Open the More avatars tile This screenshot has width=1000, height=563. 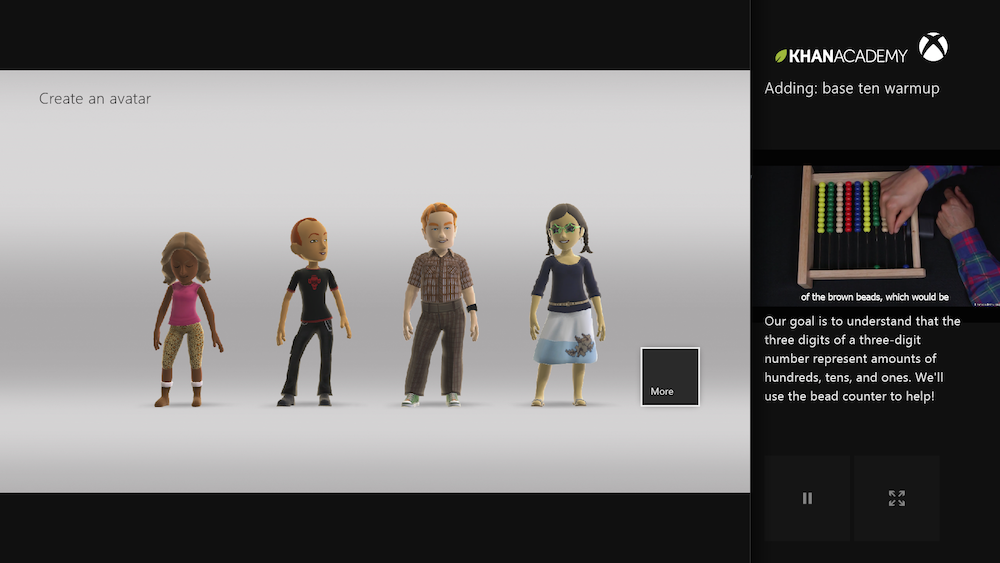pos(670,377)
